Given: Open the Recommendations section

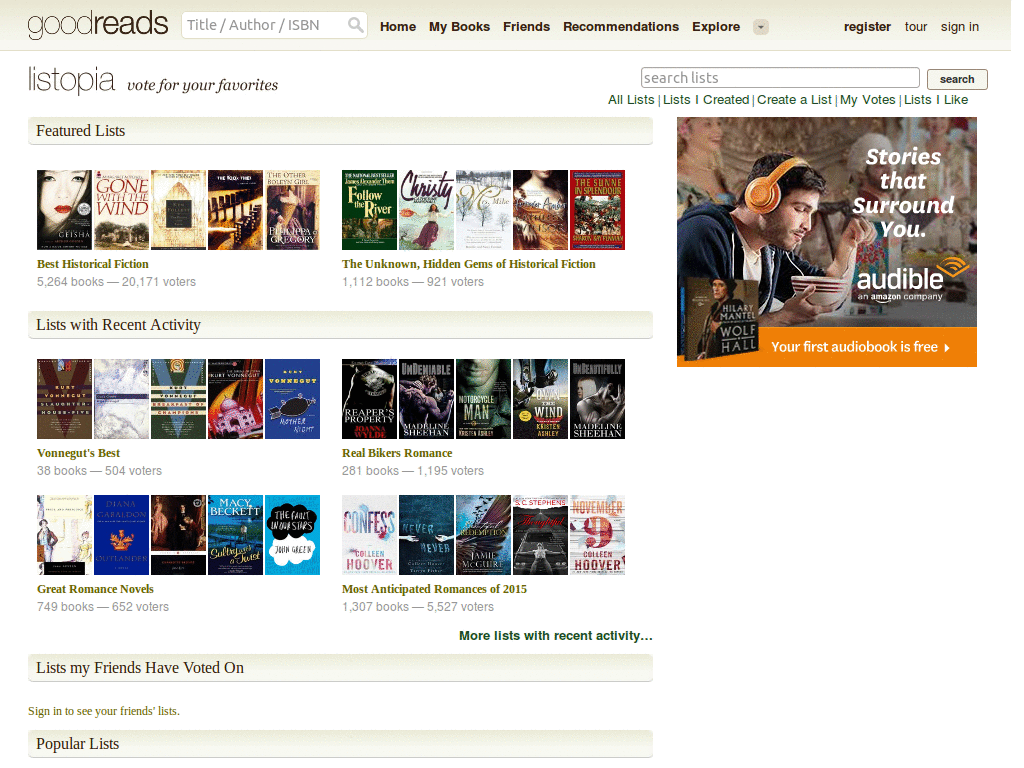Looking at the screenshot, I should click(621, 27).
